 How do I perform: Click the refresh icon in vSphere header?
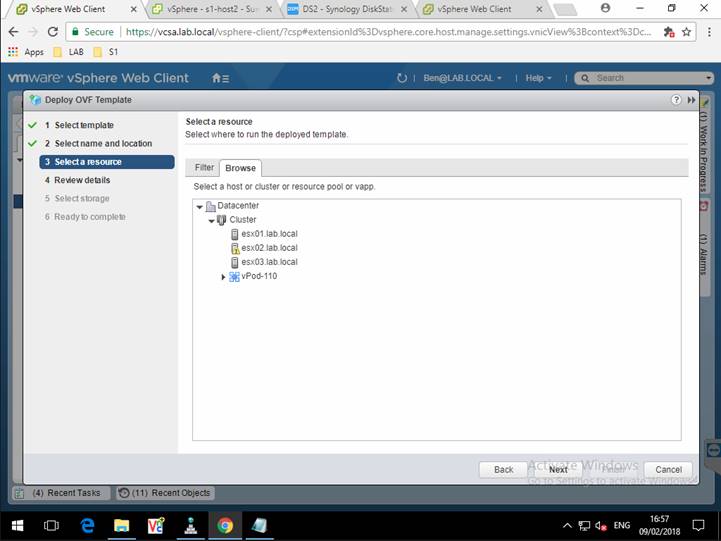click(401, 78)
